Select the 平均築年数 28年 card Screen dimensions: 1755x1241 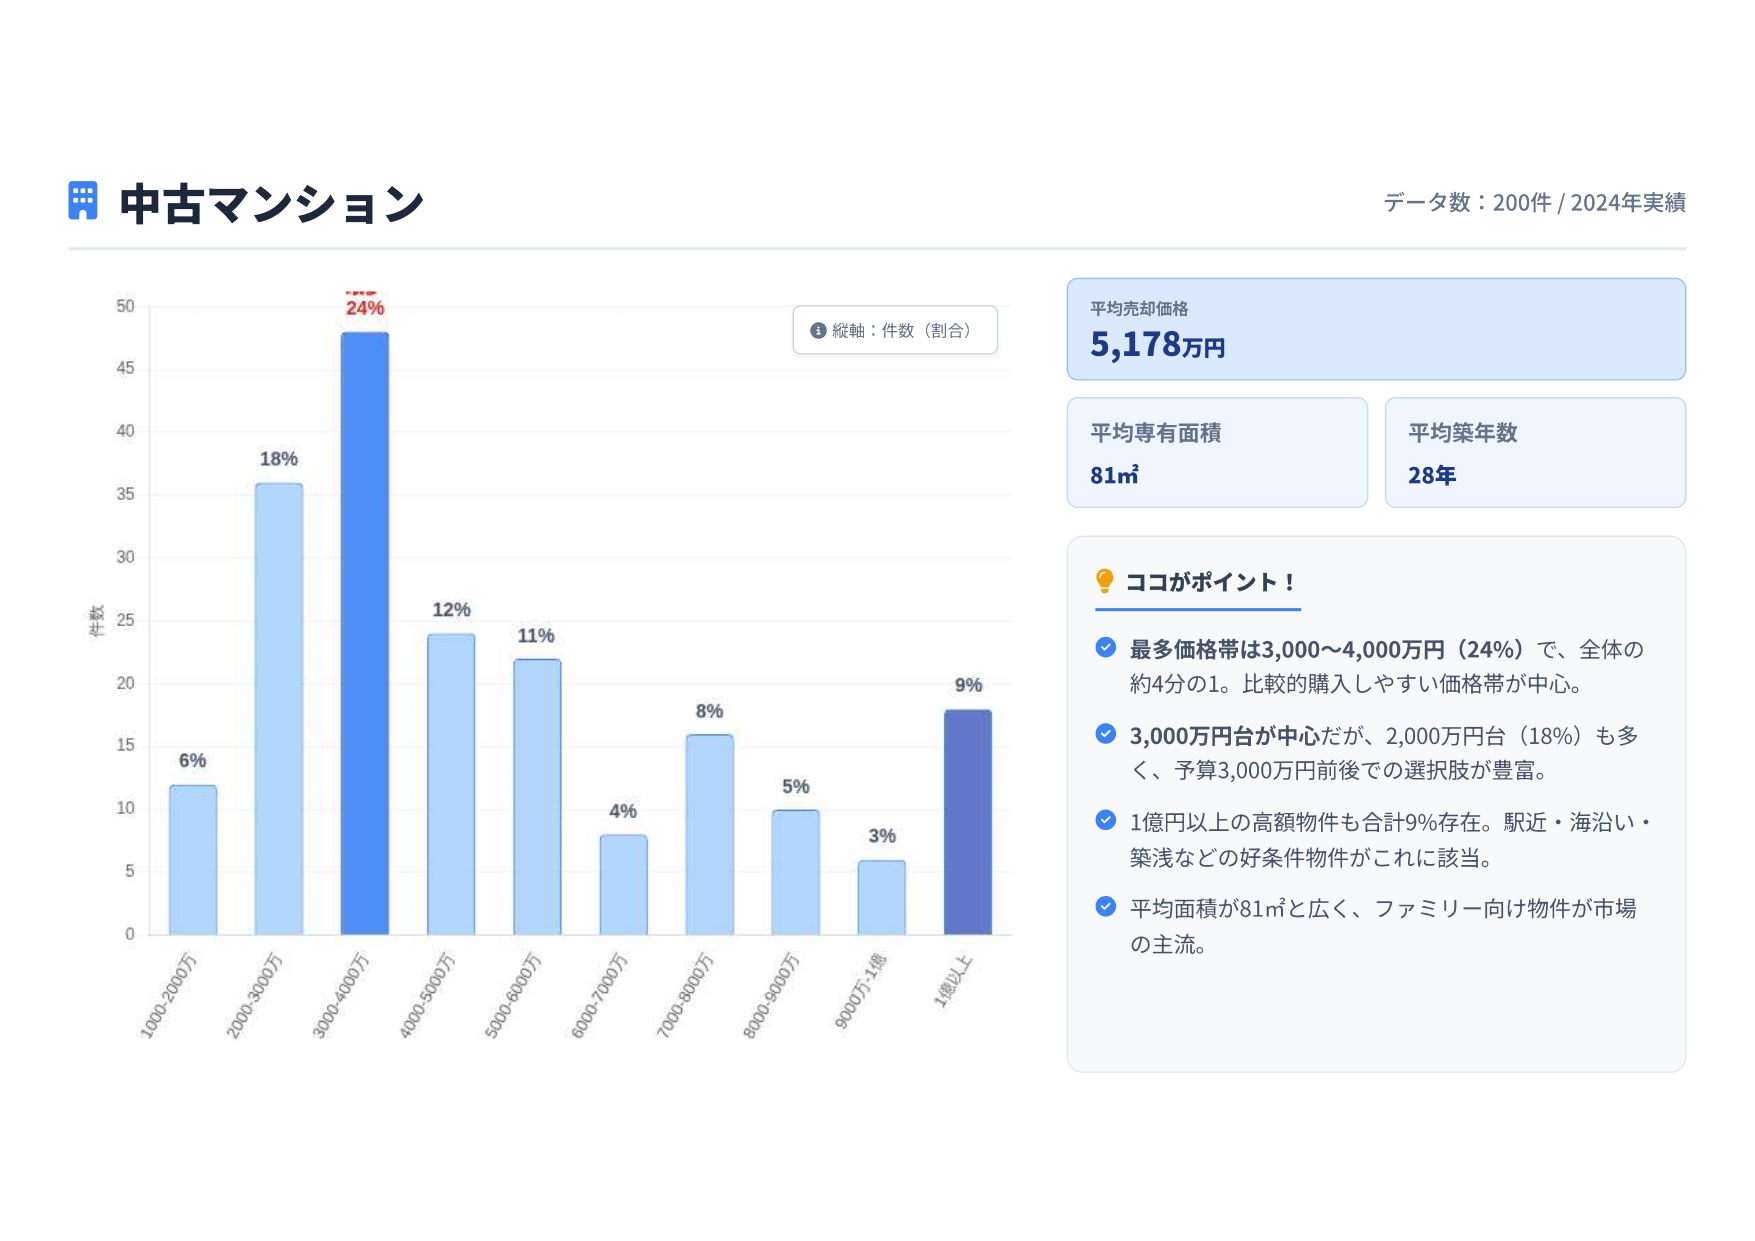[x=1534, y=452]
